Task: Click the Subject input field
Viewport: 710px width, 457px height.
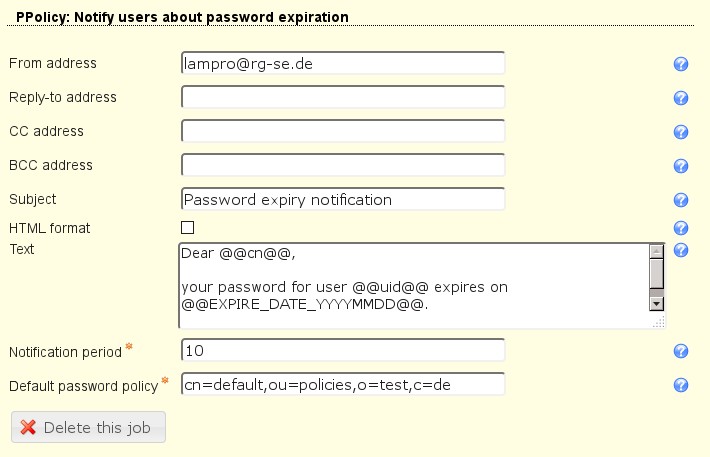Action: 343,200
